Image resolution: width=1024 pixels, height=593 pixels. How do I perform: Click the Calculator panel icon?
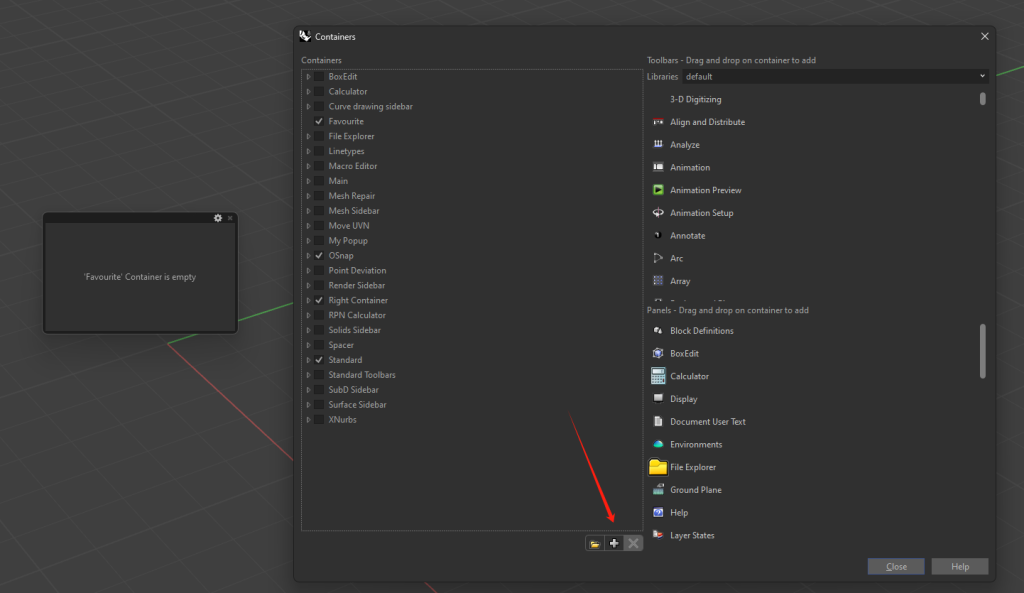tap(658, 376)
